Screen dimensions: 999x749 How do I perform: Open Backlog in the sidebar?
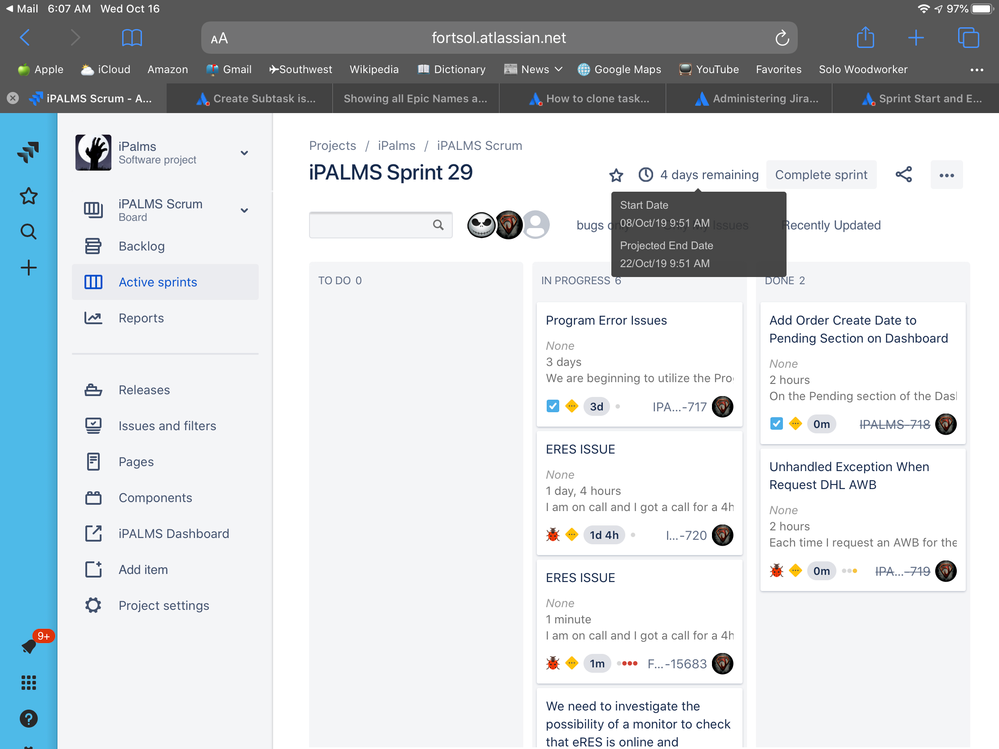165,246
